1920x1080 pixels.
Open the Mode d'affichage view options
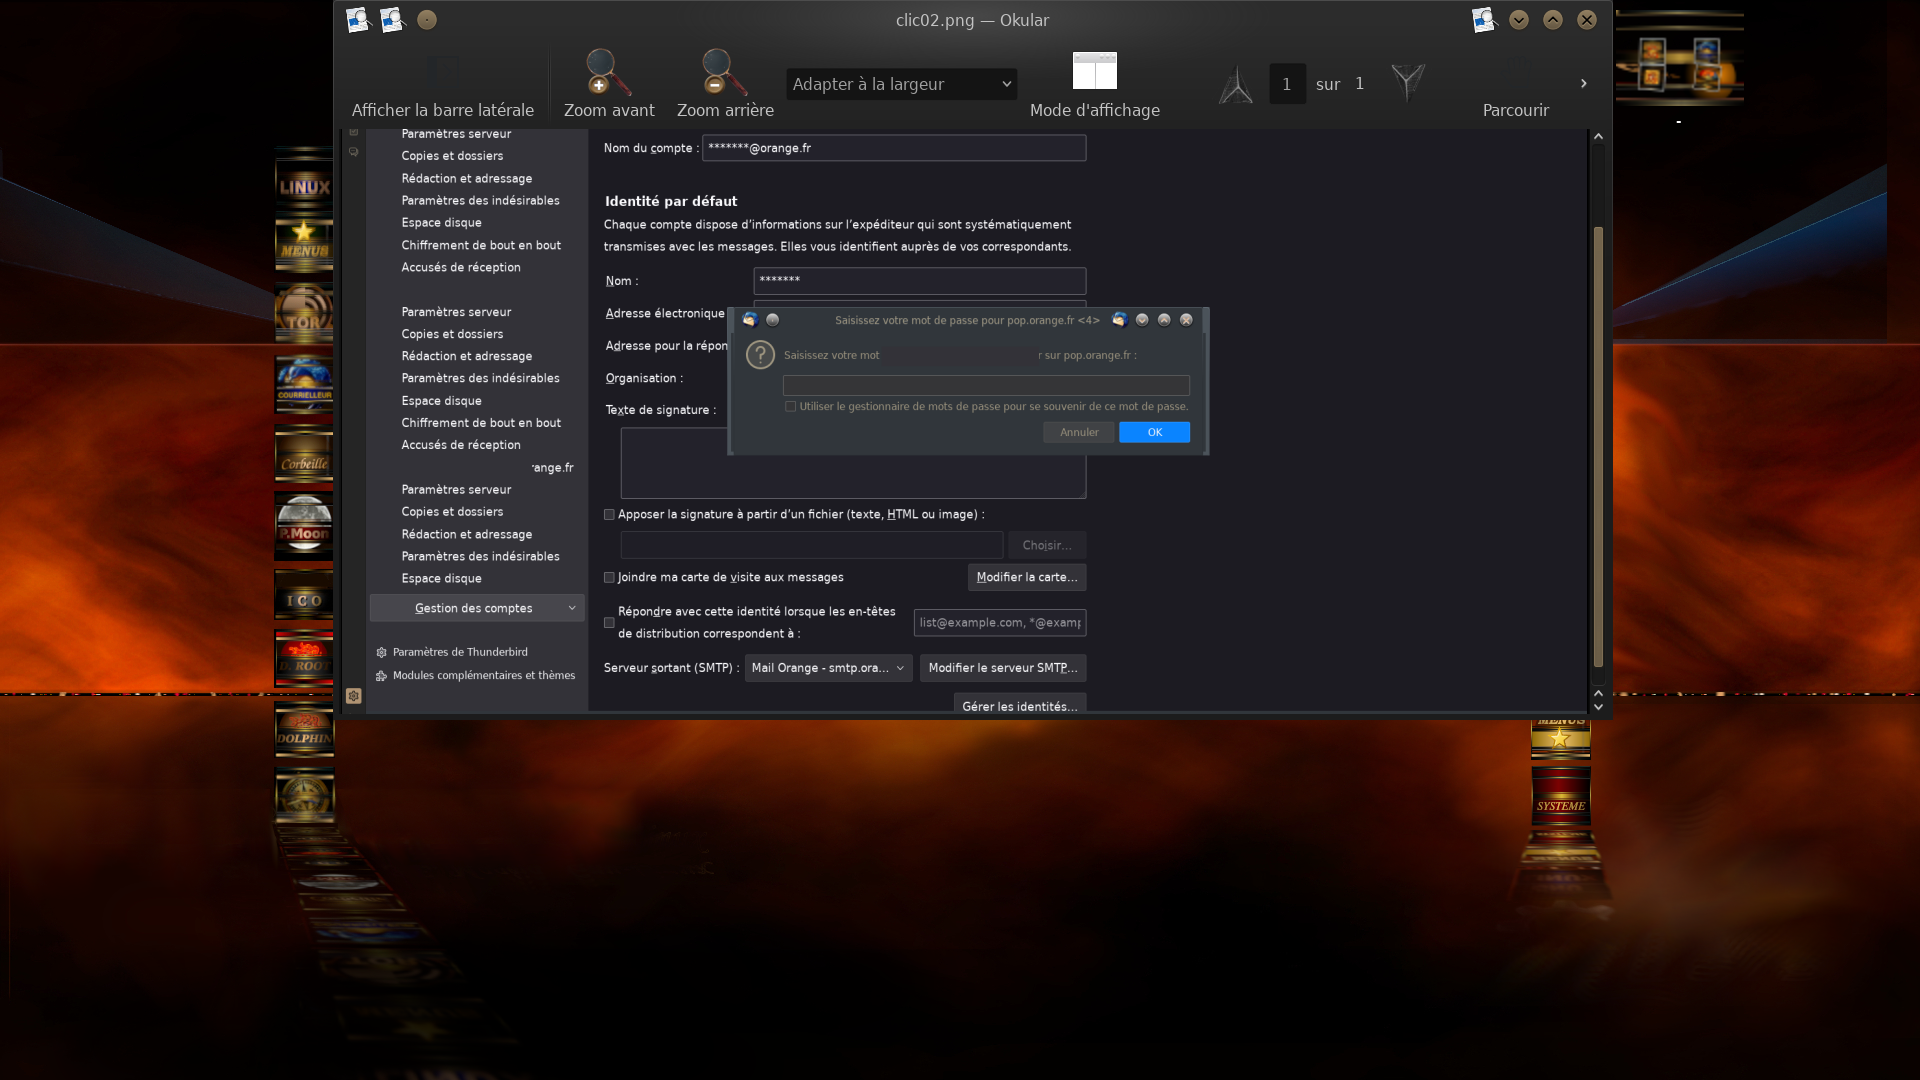(x=1095, y=85)
